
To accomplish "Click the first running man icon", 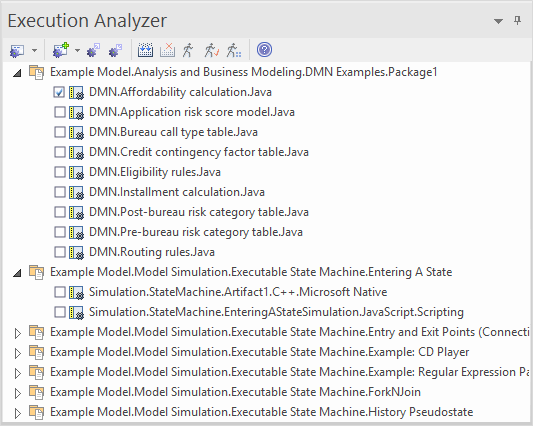I will tap(188, 50).
